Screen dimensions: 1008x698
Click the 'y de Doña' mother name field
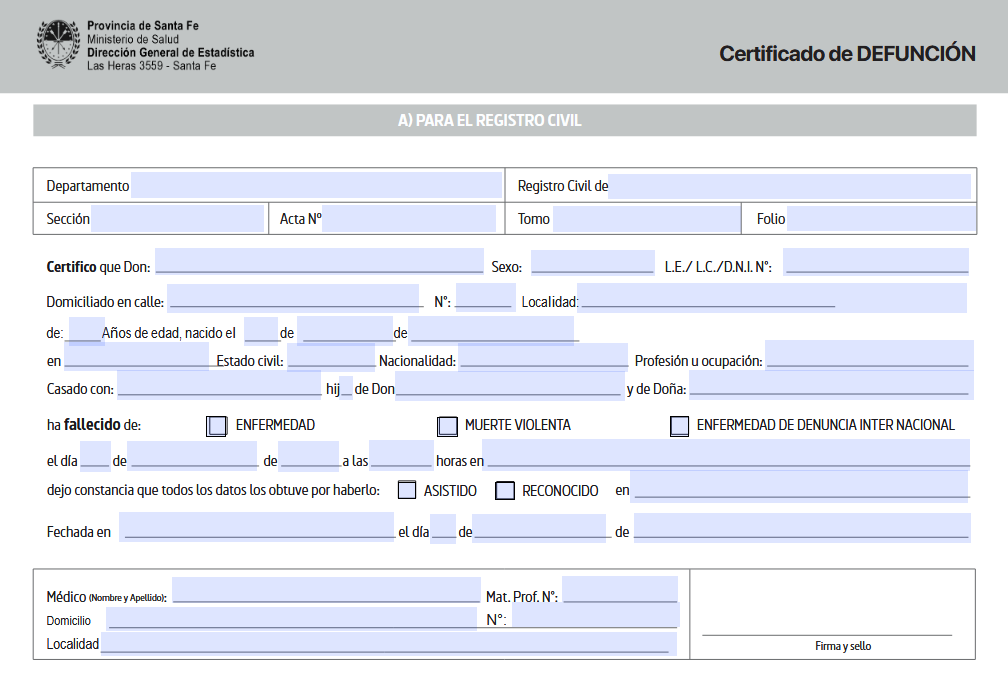coord(831,386)
